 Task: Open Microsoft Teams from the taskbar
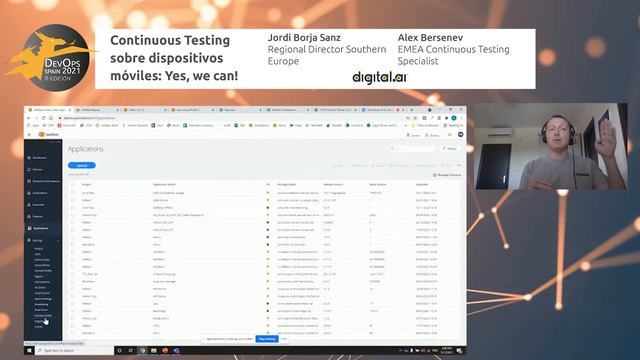(176, 350)
